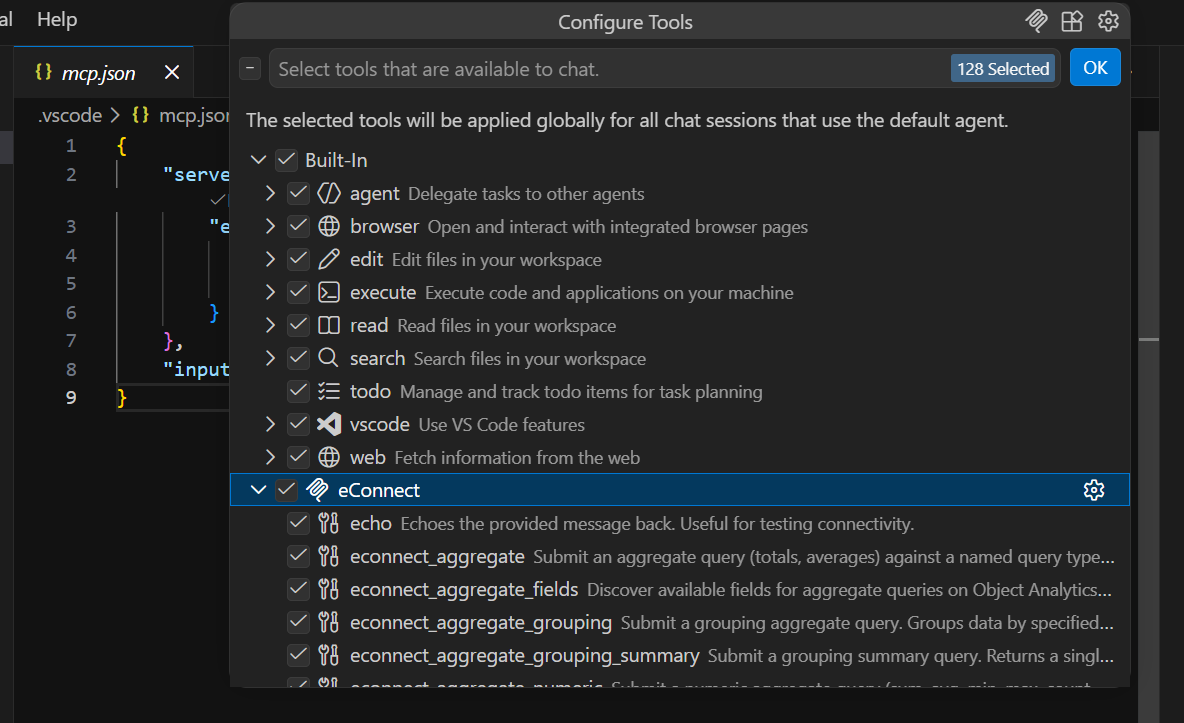Collapse the Built-In tools section
1184x723 pixels.
point(258,159)
